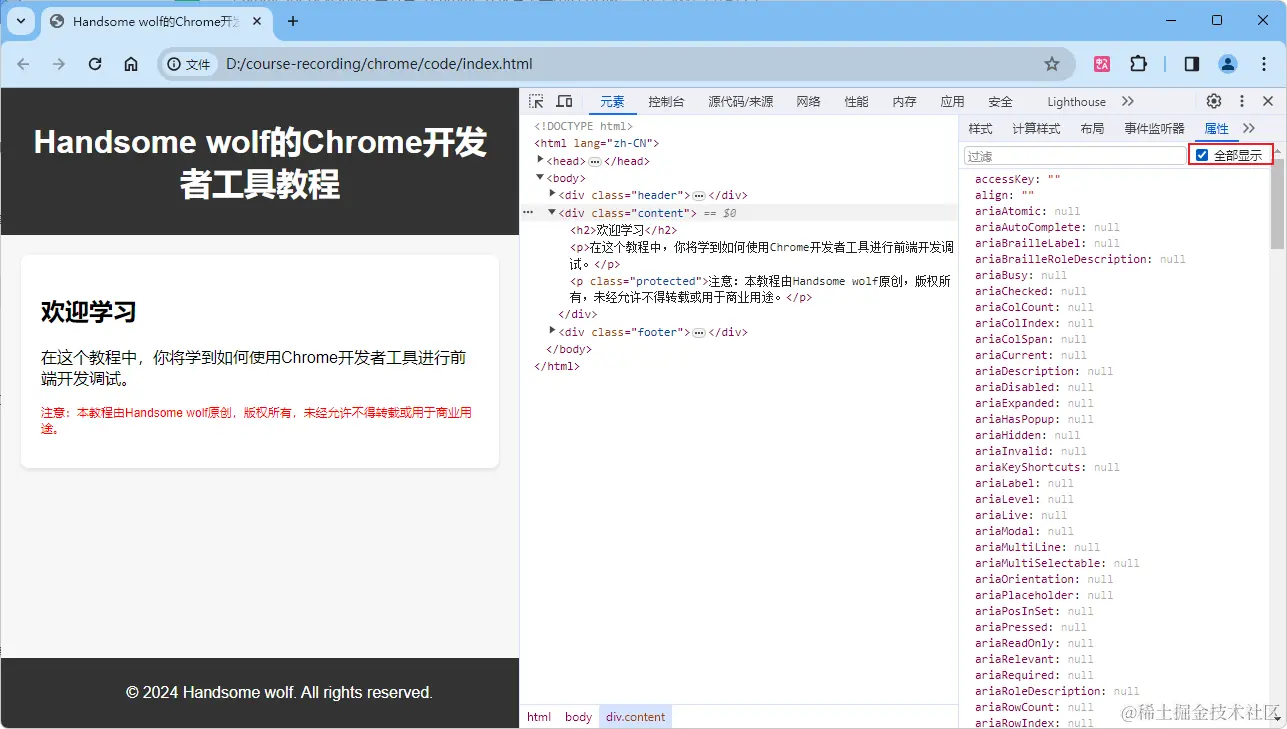Collapse the div class content node
The image size is (1287, 729).
(x=552, y=212)
